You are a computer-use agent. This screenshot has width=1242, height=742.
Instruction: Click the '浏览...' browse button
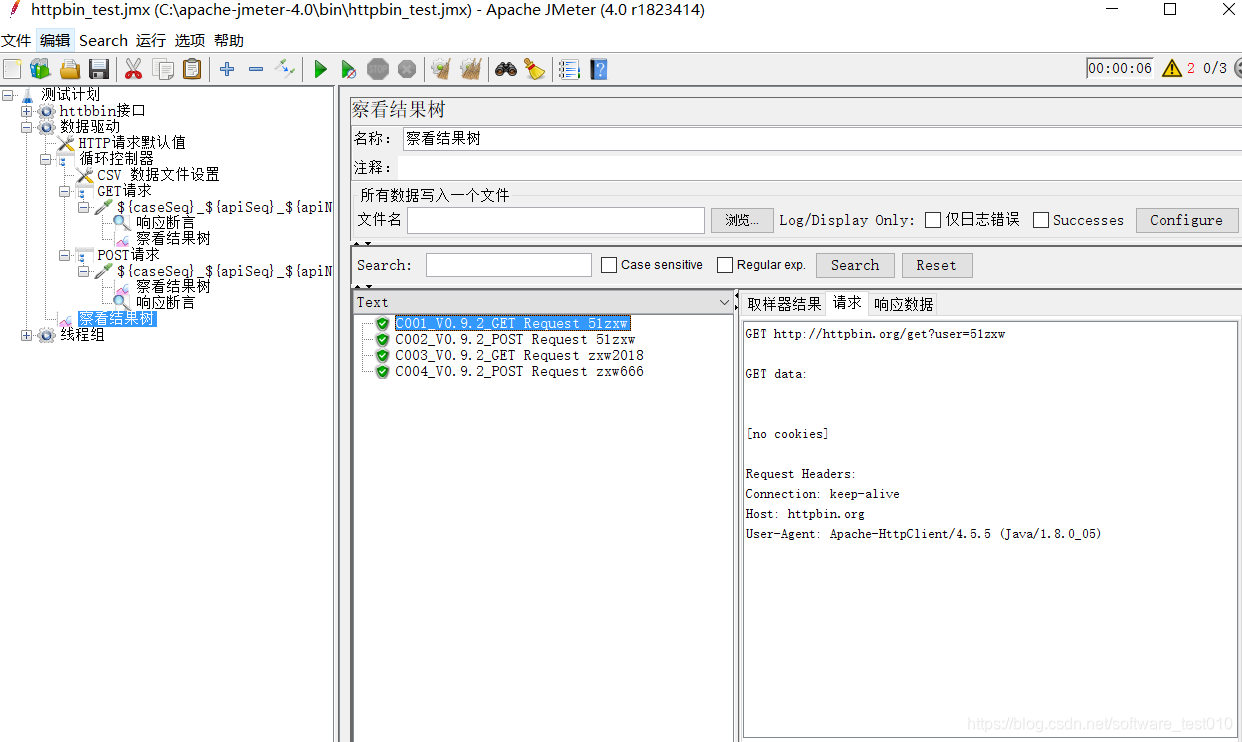[742, 220]
